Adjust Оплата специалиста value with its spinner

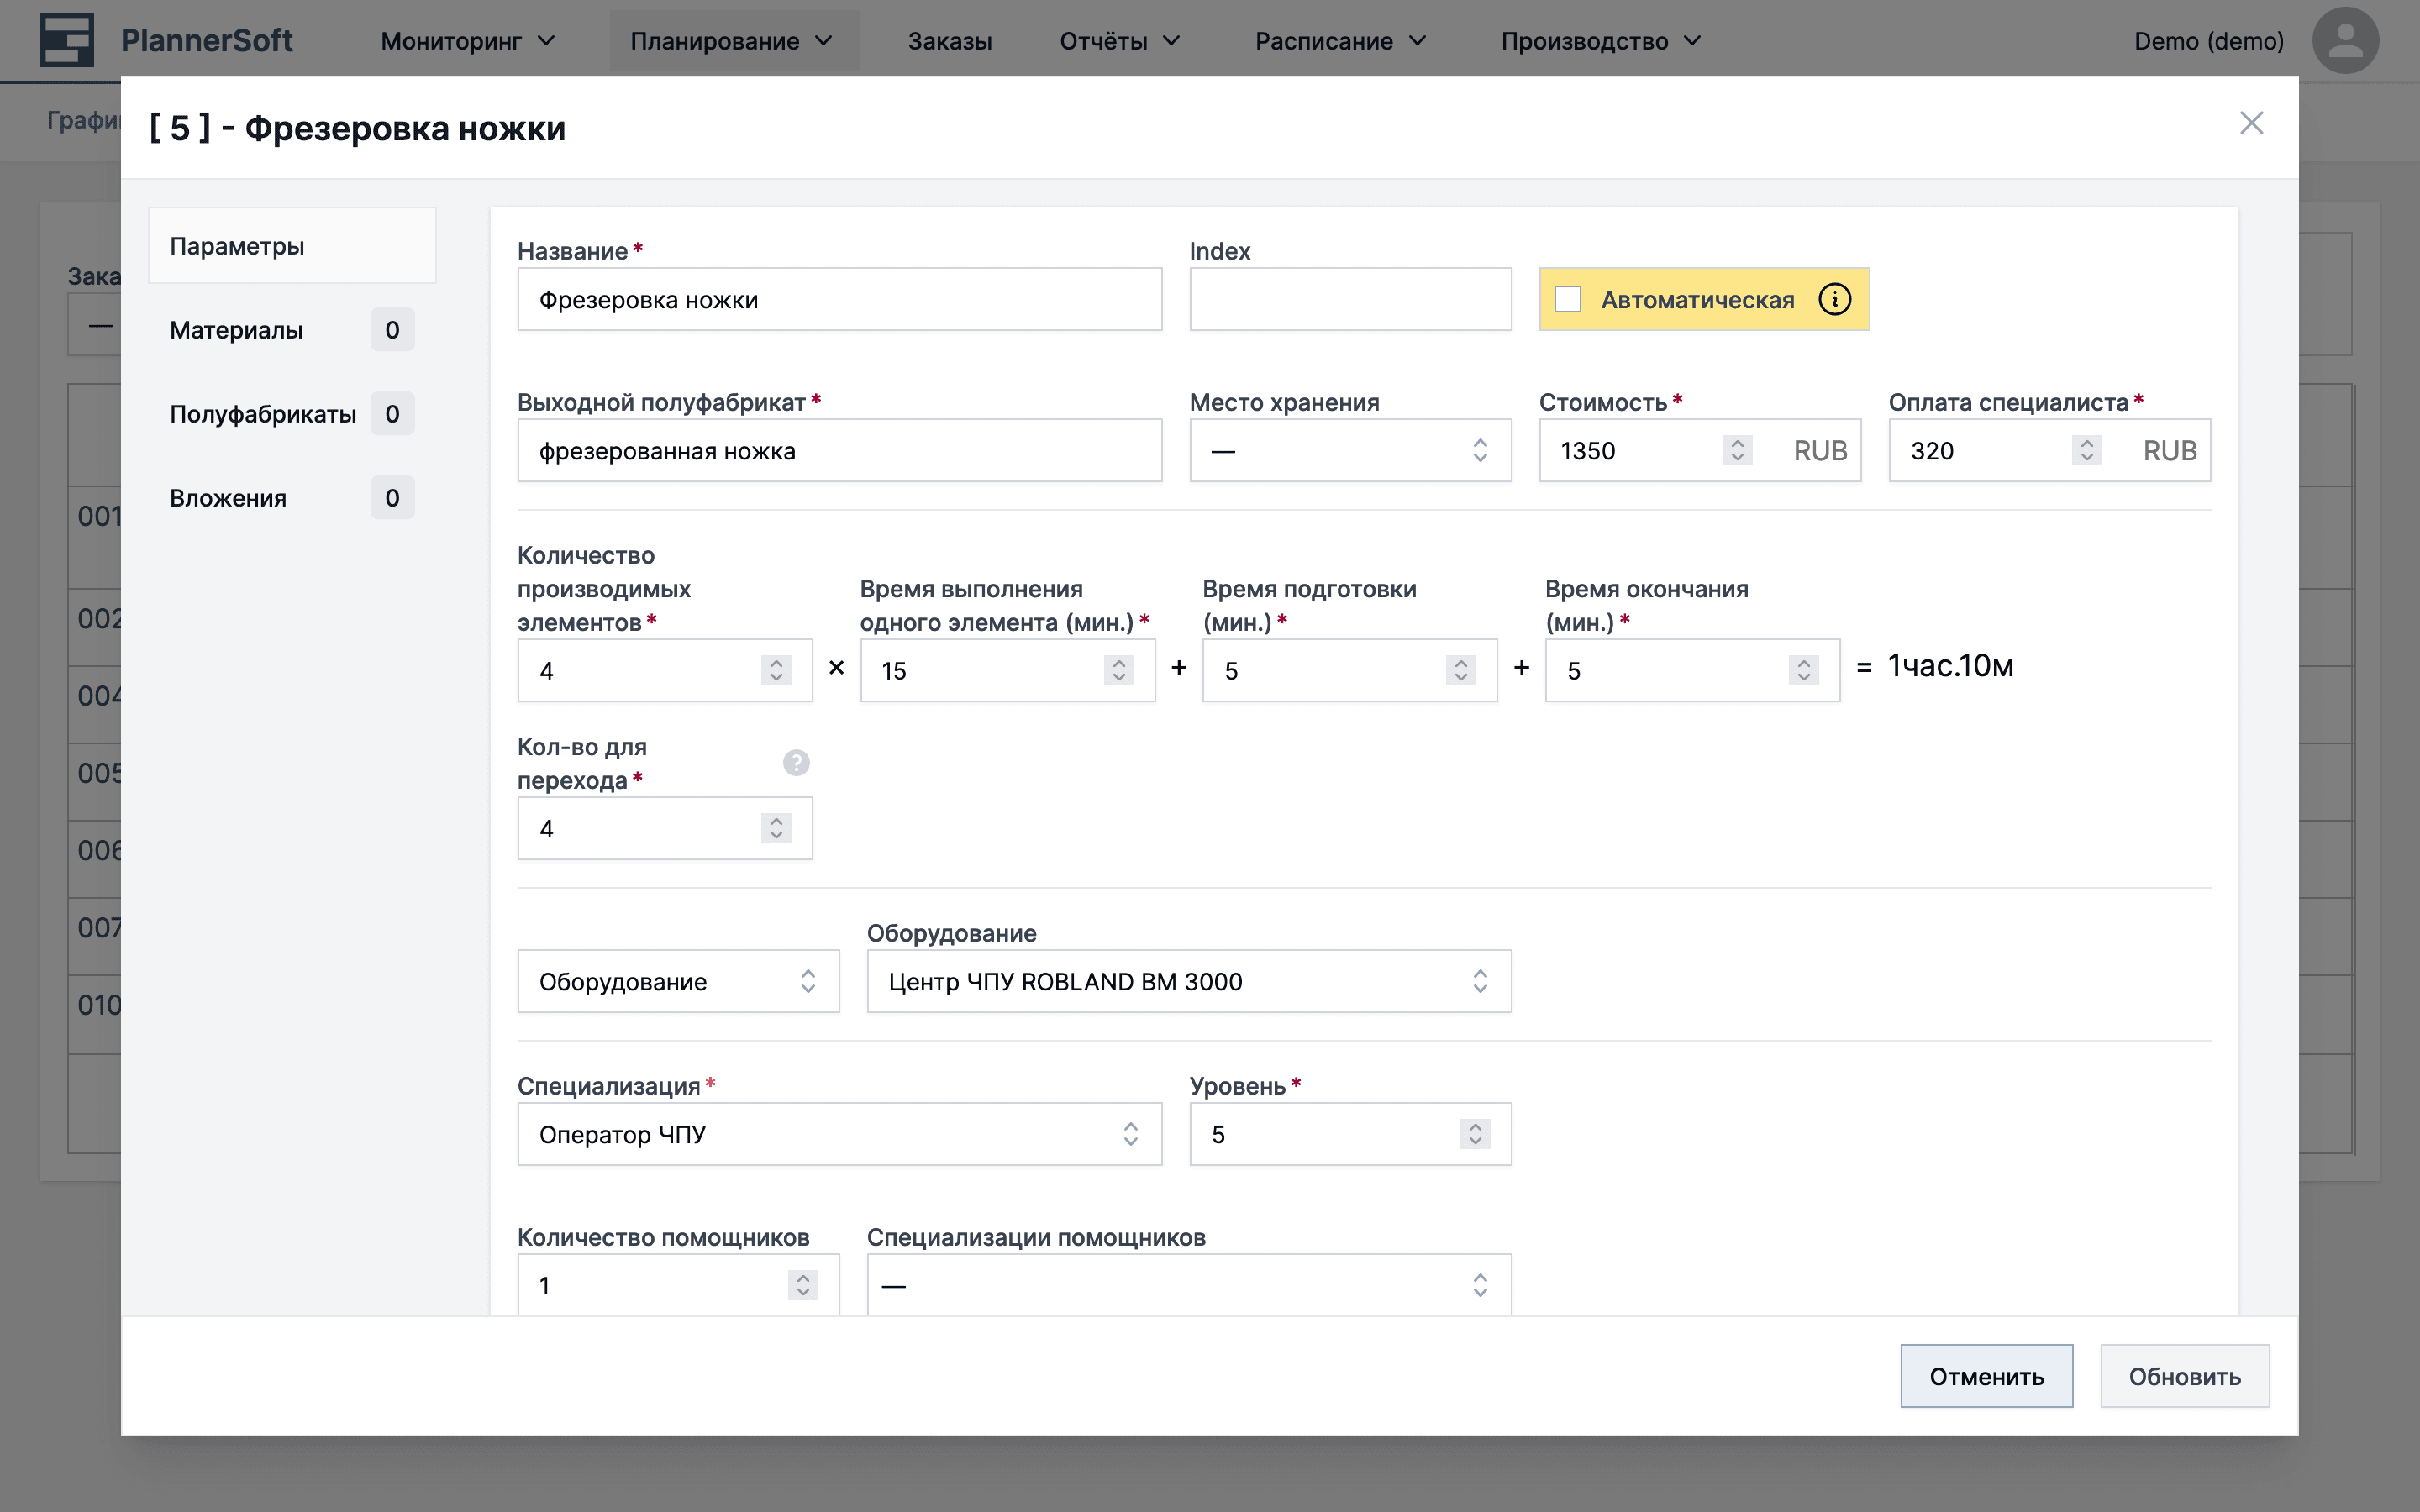(x=2086, y=450)
